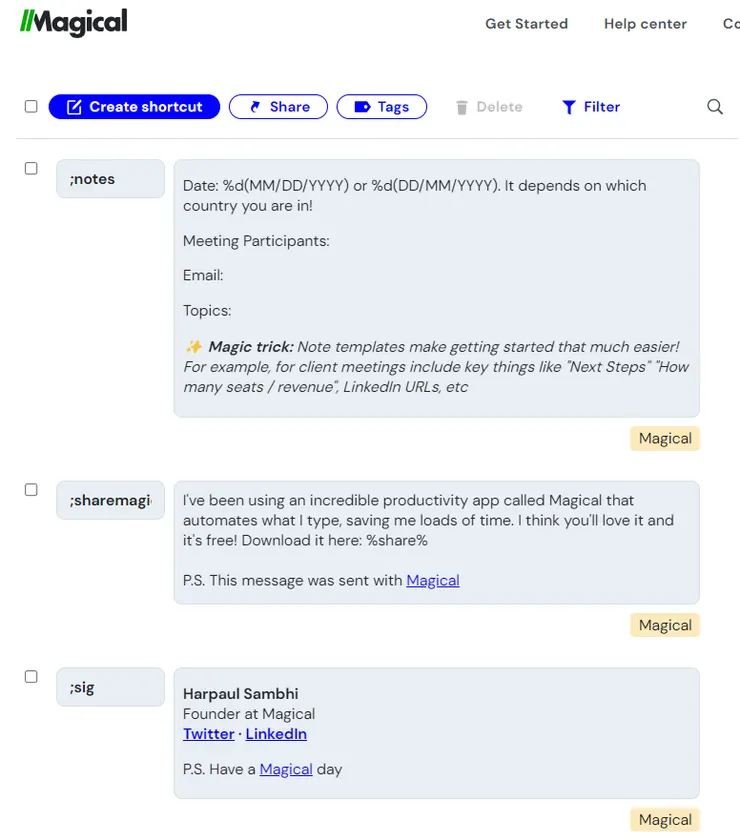Open the Help center menu item

click(x=645, y=24)
